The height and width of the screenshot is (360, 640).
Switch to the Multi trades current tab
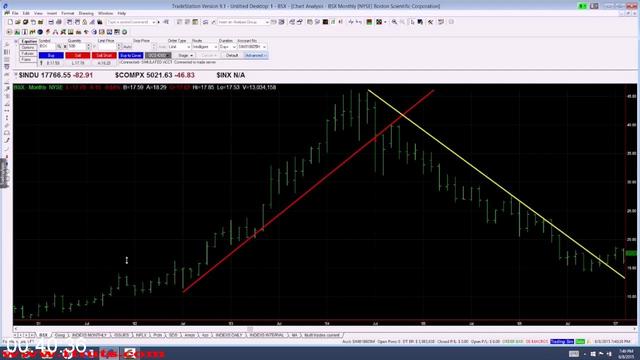[x=322, y=335]
